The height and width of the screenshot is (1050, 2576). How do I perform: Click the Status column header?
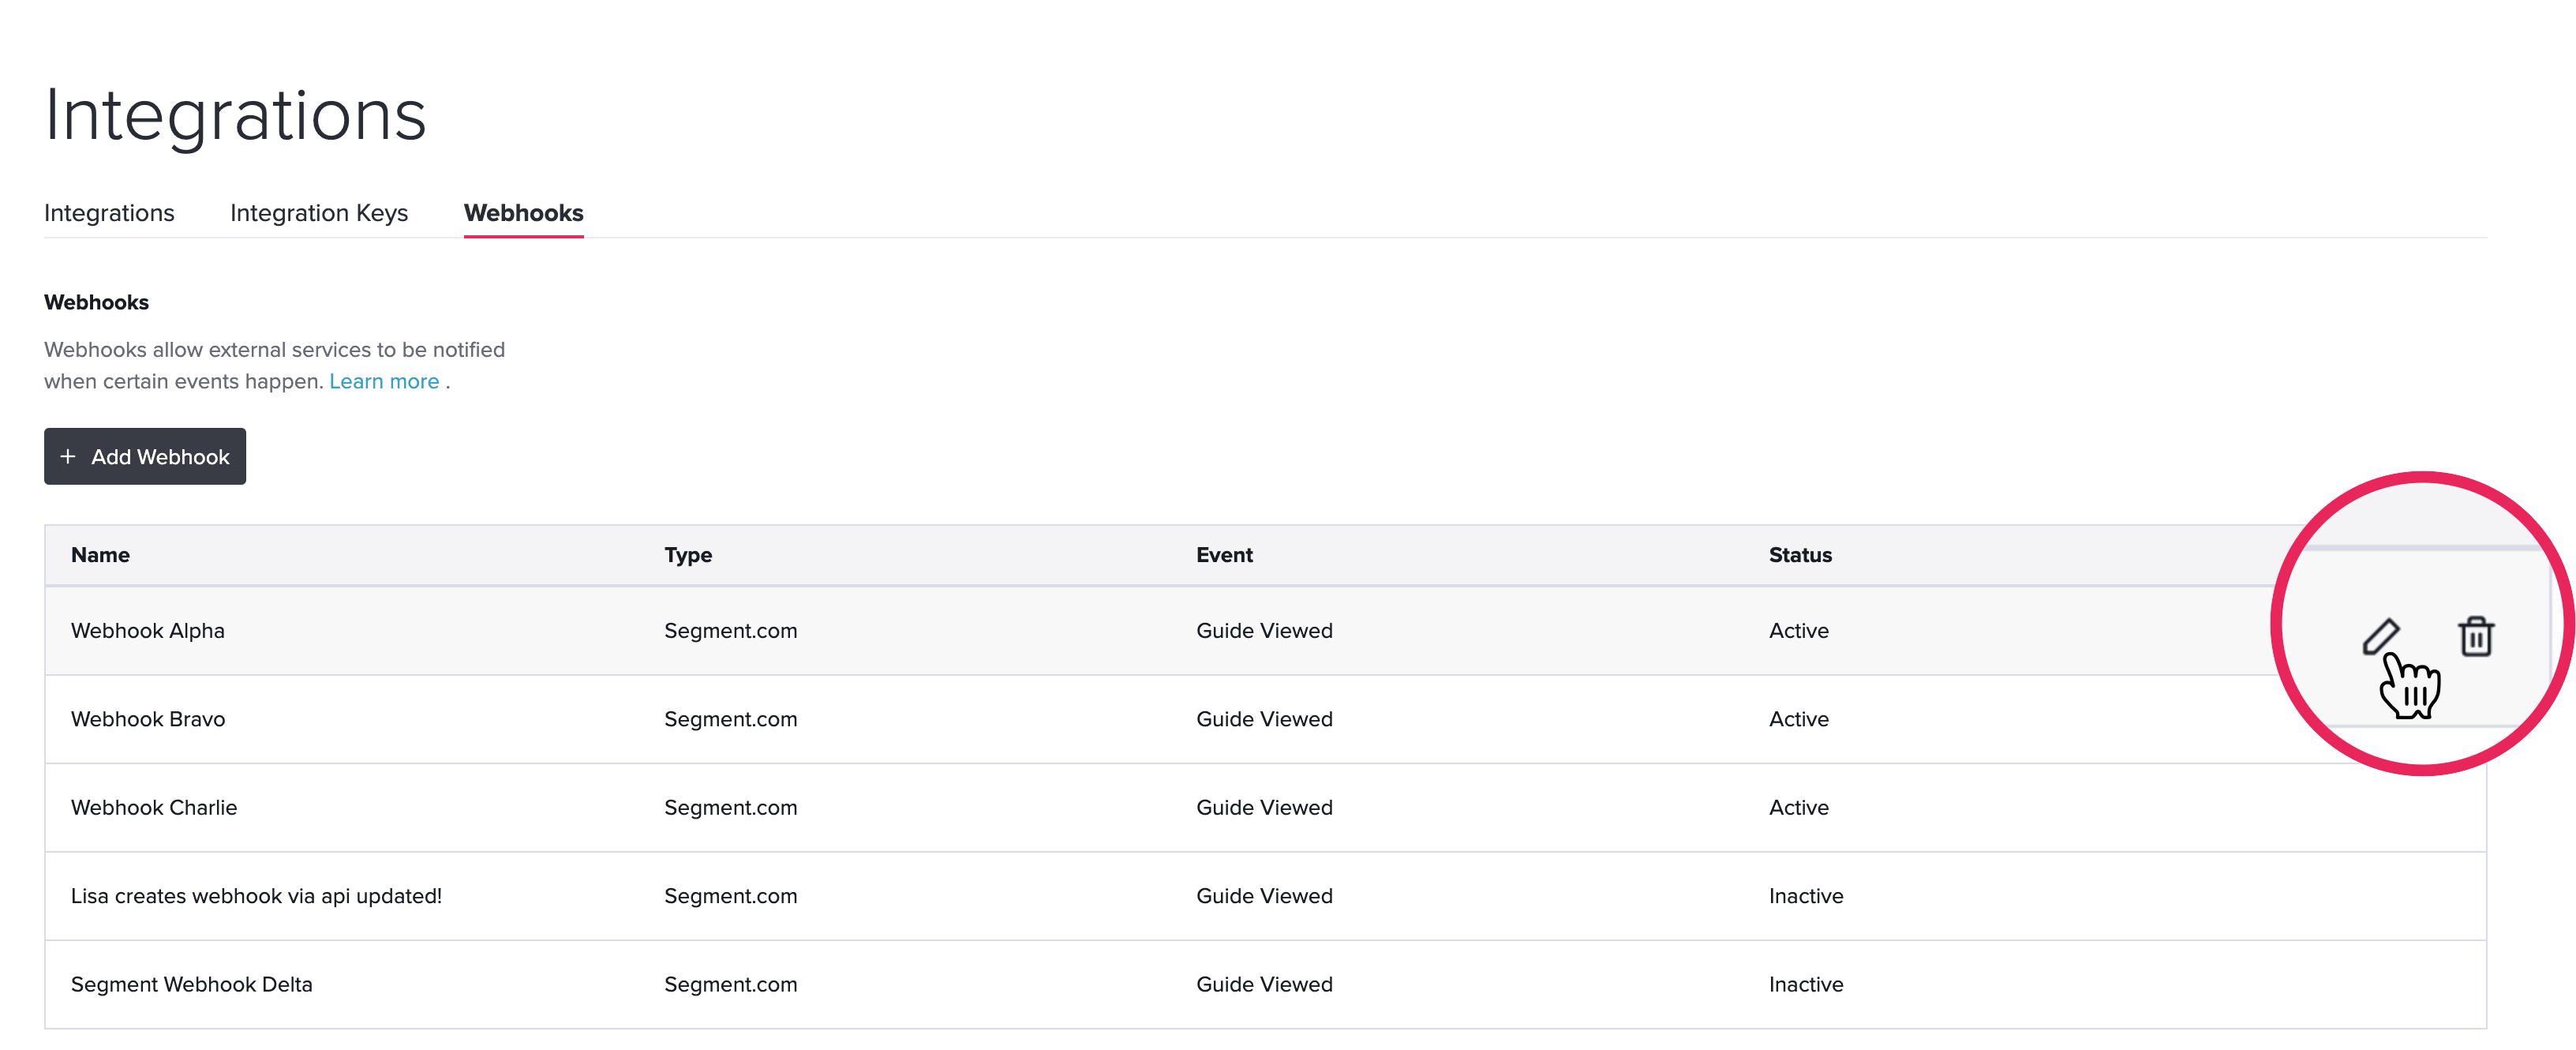click(1800, 555)
